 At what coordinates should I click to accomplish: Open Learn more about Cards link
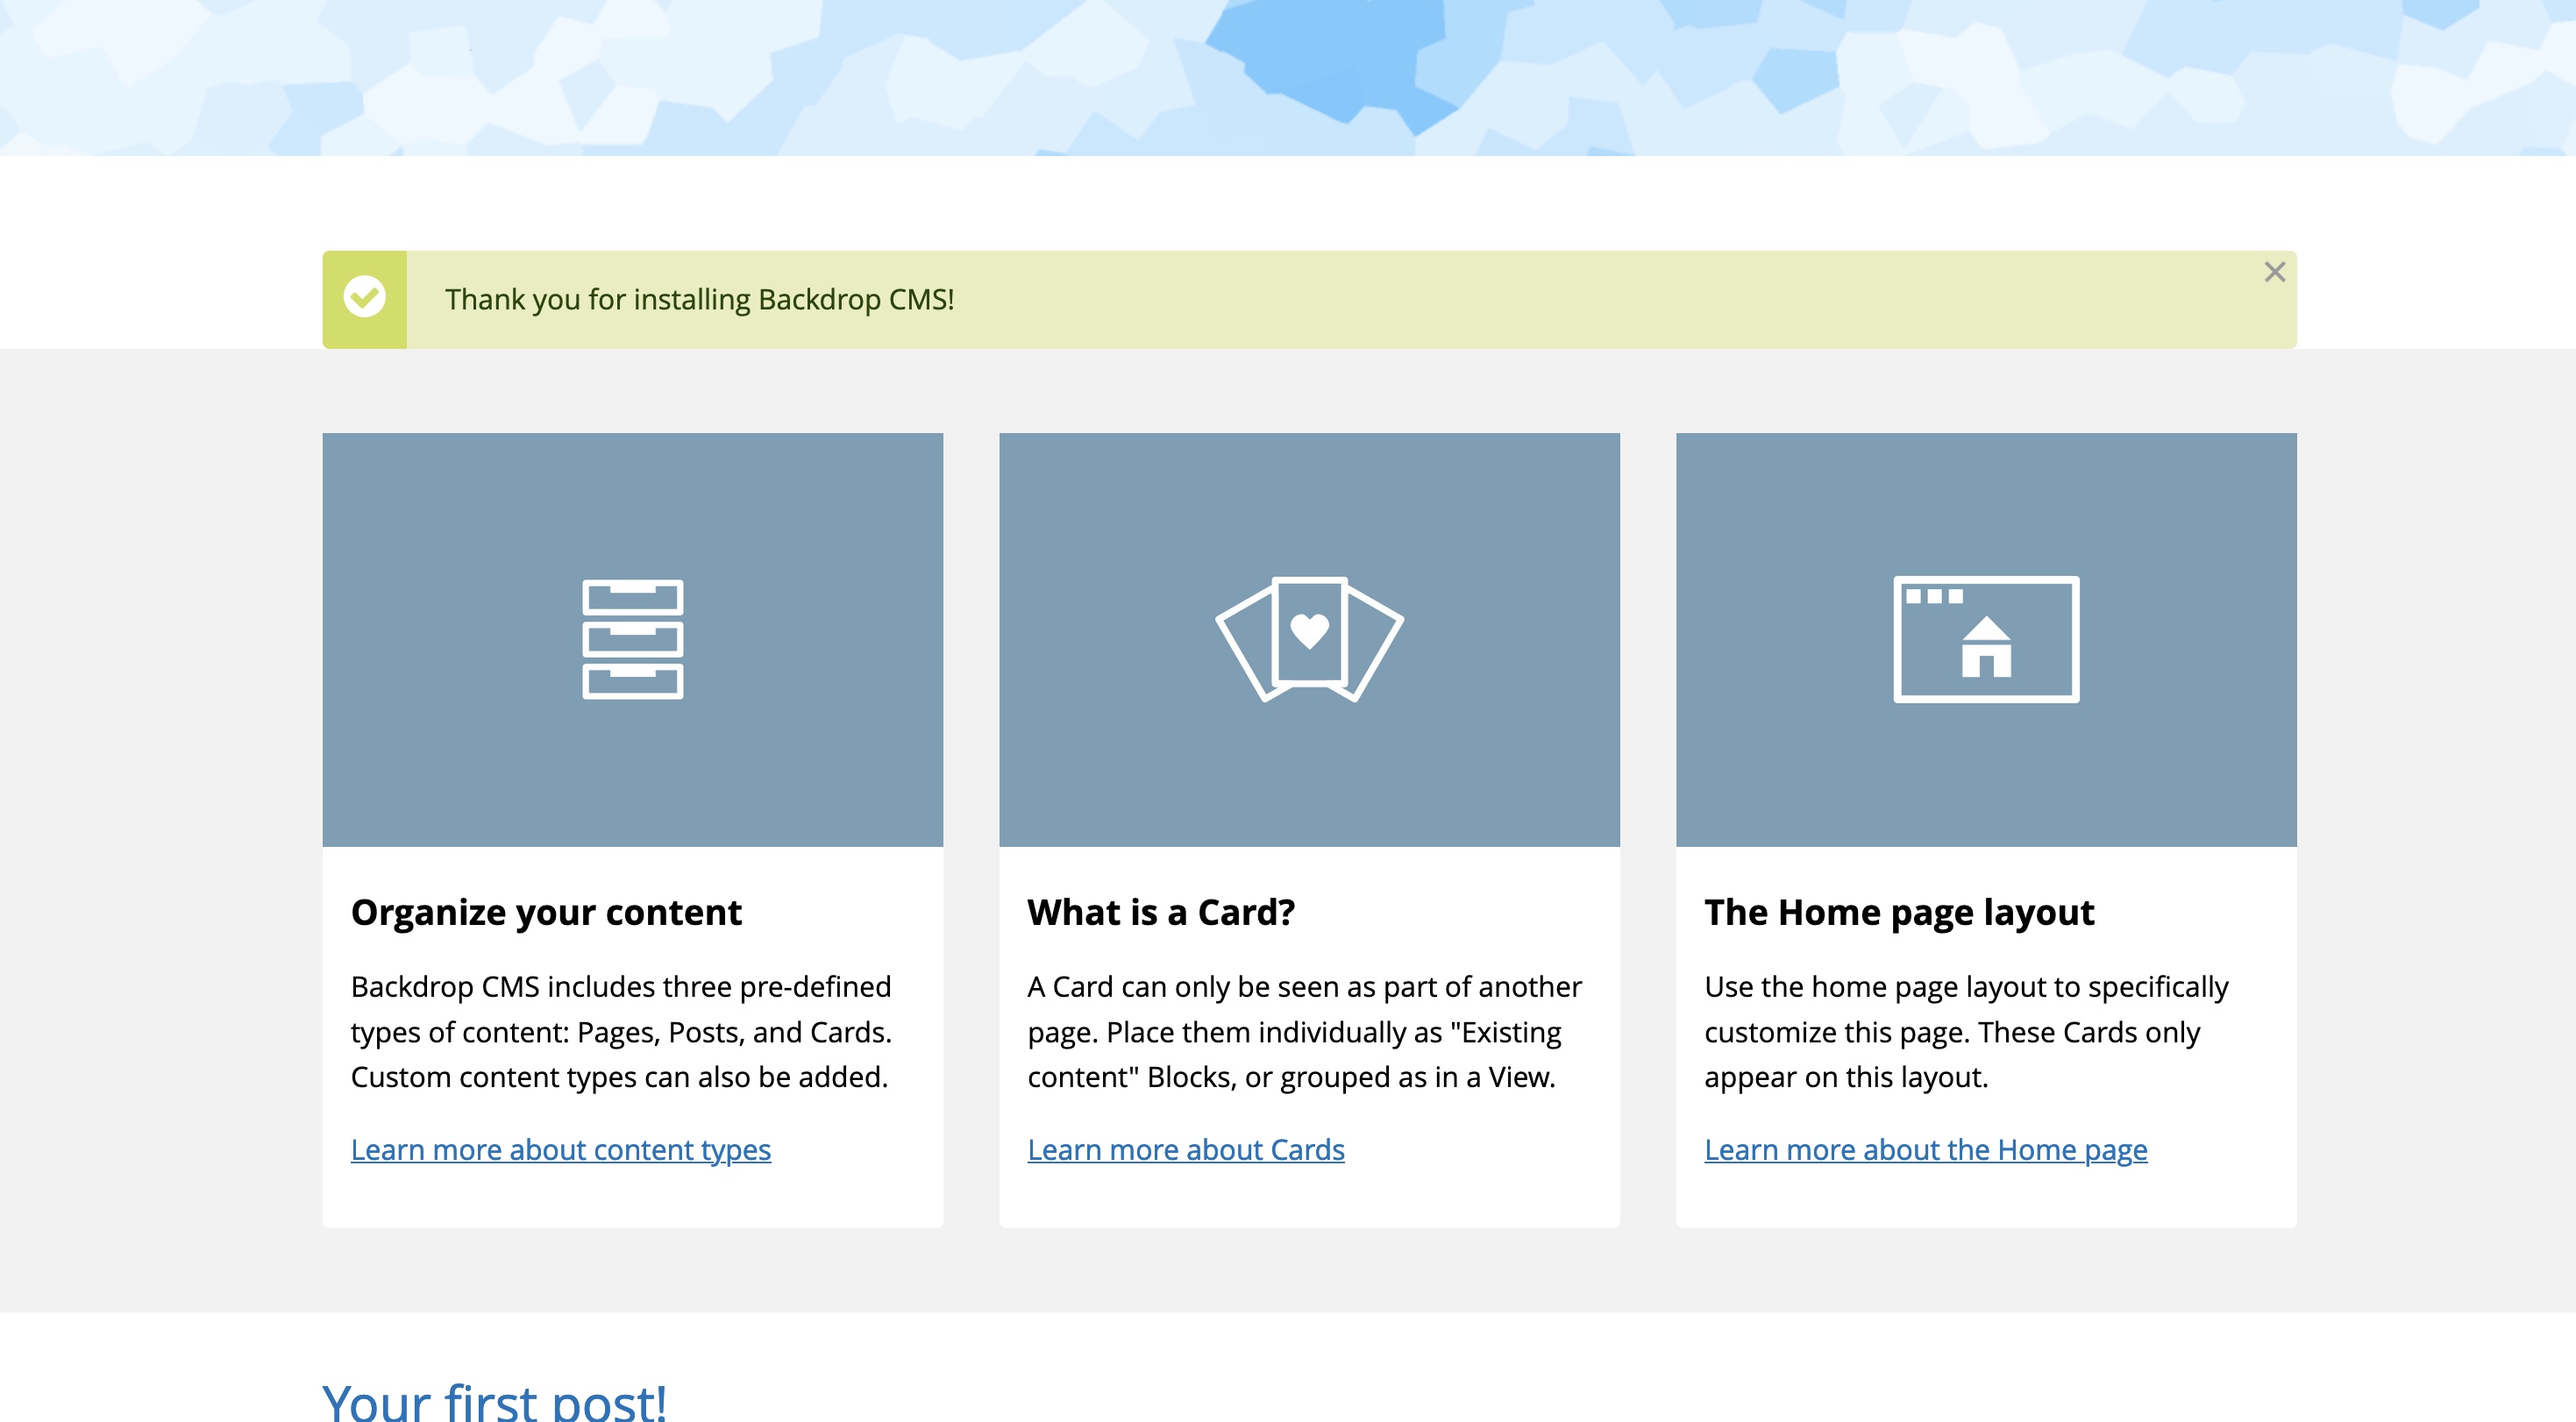tap(1185, 1149)
